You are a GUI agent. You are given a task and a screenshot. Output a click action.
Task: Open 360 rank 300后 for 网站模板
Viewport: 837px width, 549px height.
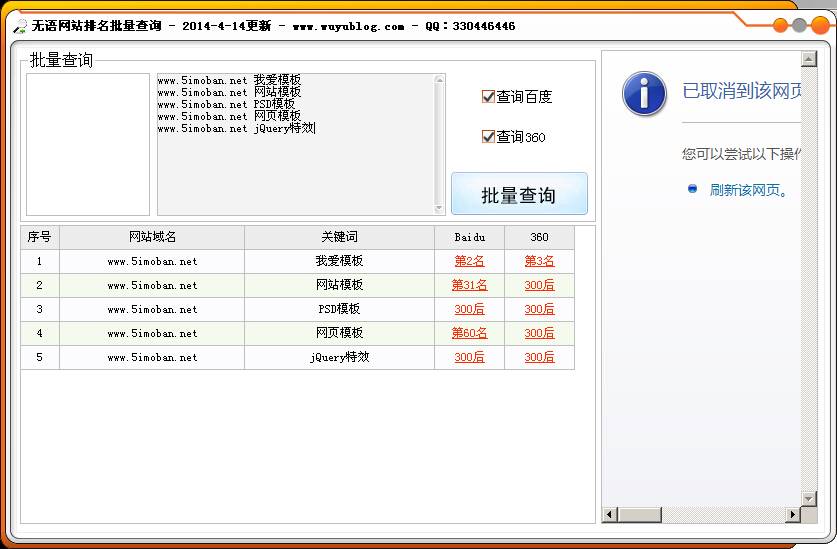click(x=539, y=285)
